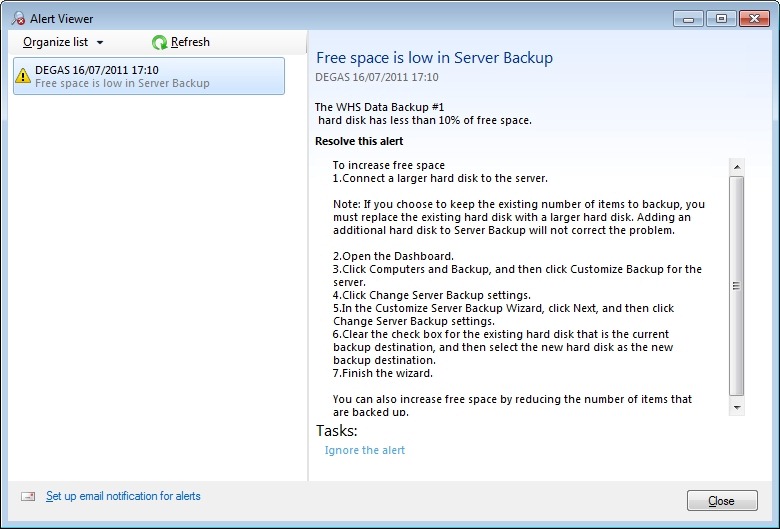780x529 pixels.
Task: Open the Organize list menu
Action: pos(56,42)
